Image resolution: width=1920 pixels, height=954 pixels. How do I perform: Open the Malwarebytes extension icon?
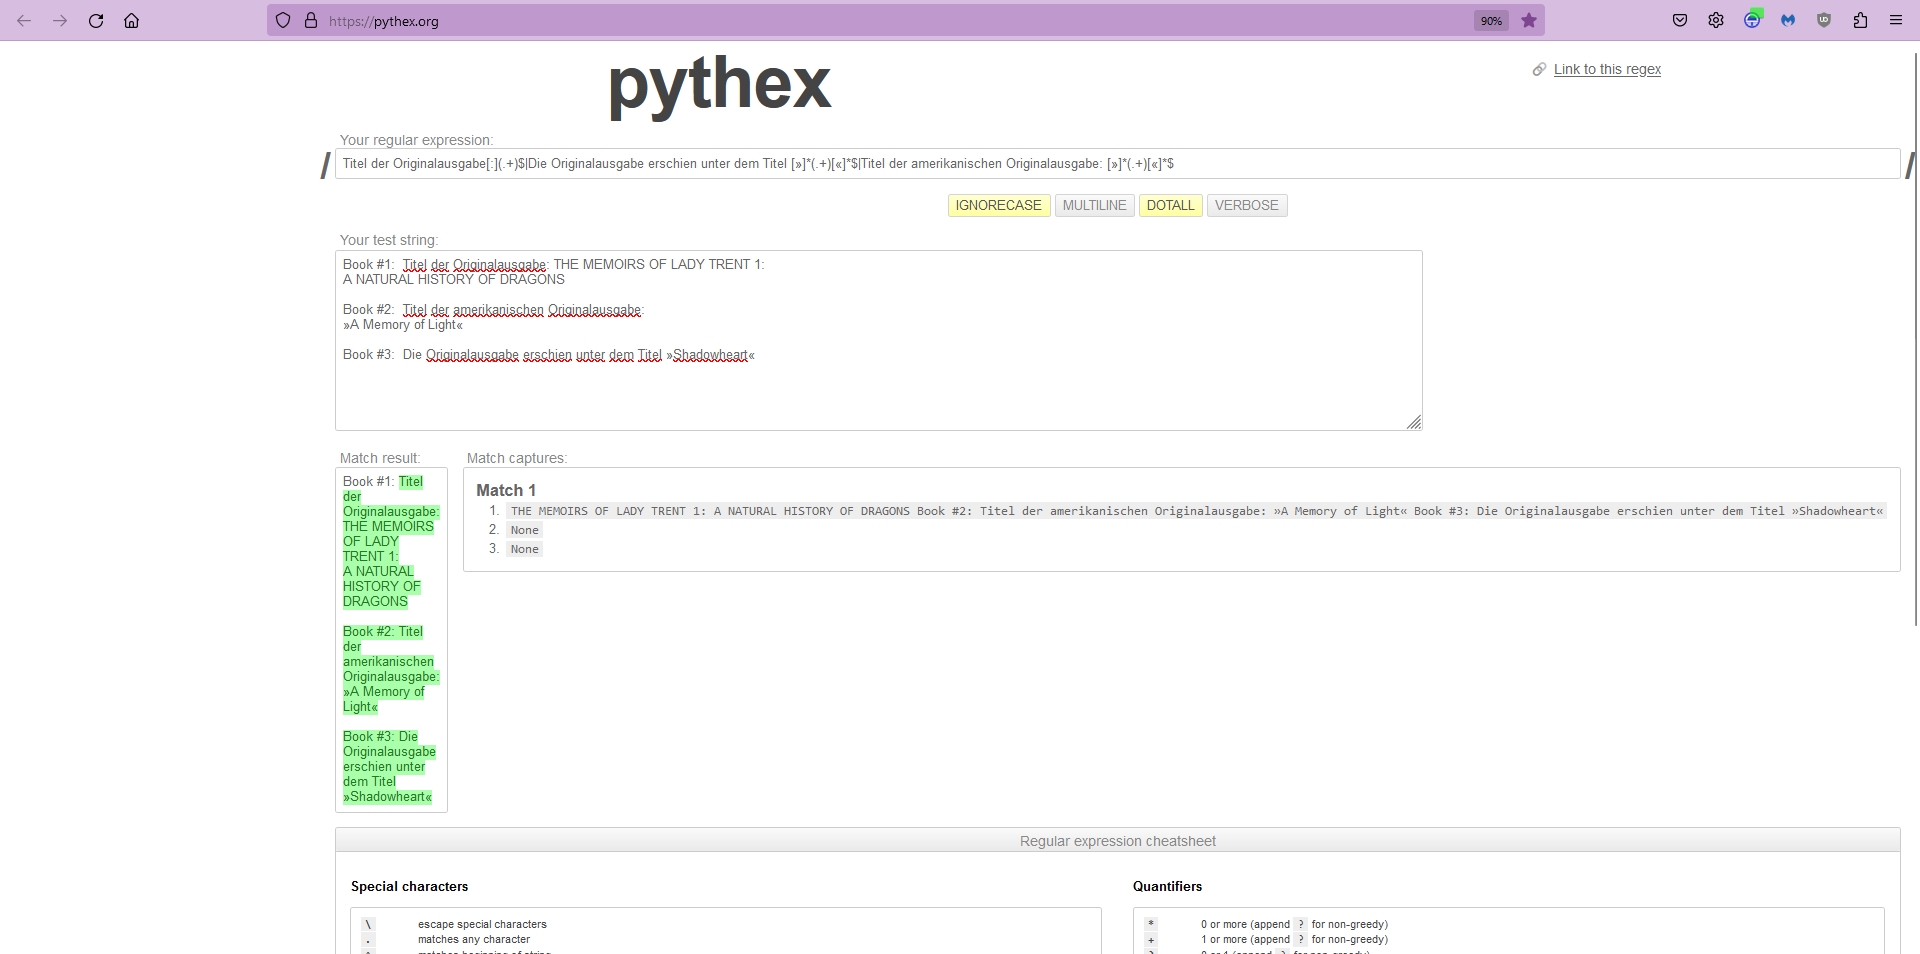(x=1788, y=21)
